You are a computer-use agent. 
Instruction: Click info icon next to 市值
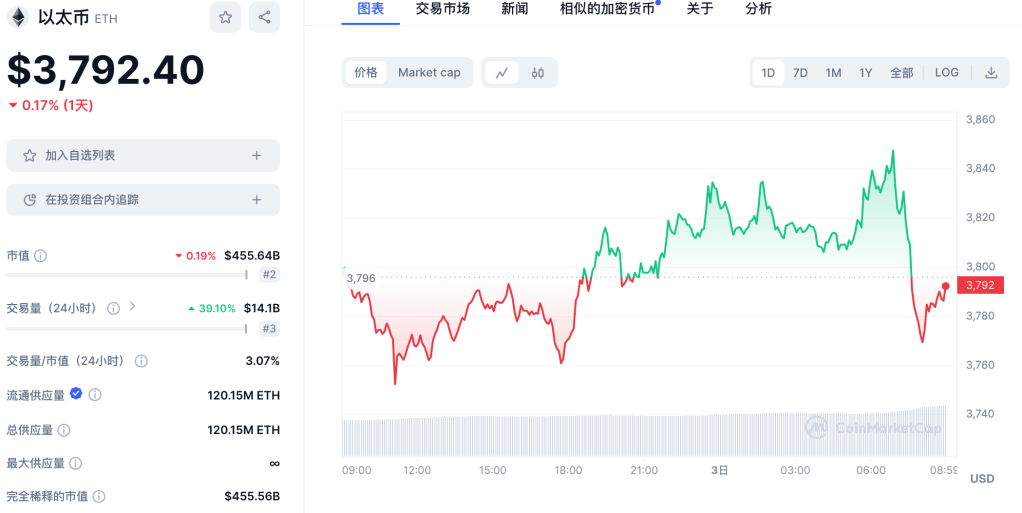41,256
